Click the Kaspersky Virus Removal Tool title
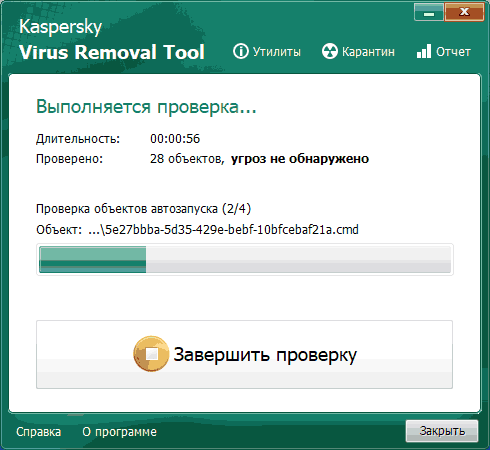This screenshot has height=450, width=490. click(112, 40)
